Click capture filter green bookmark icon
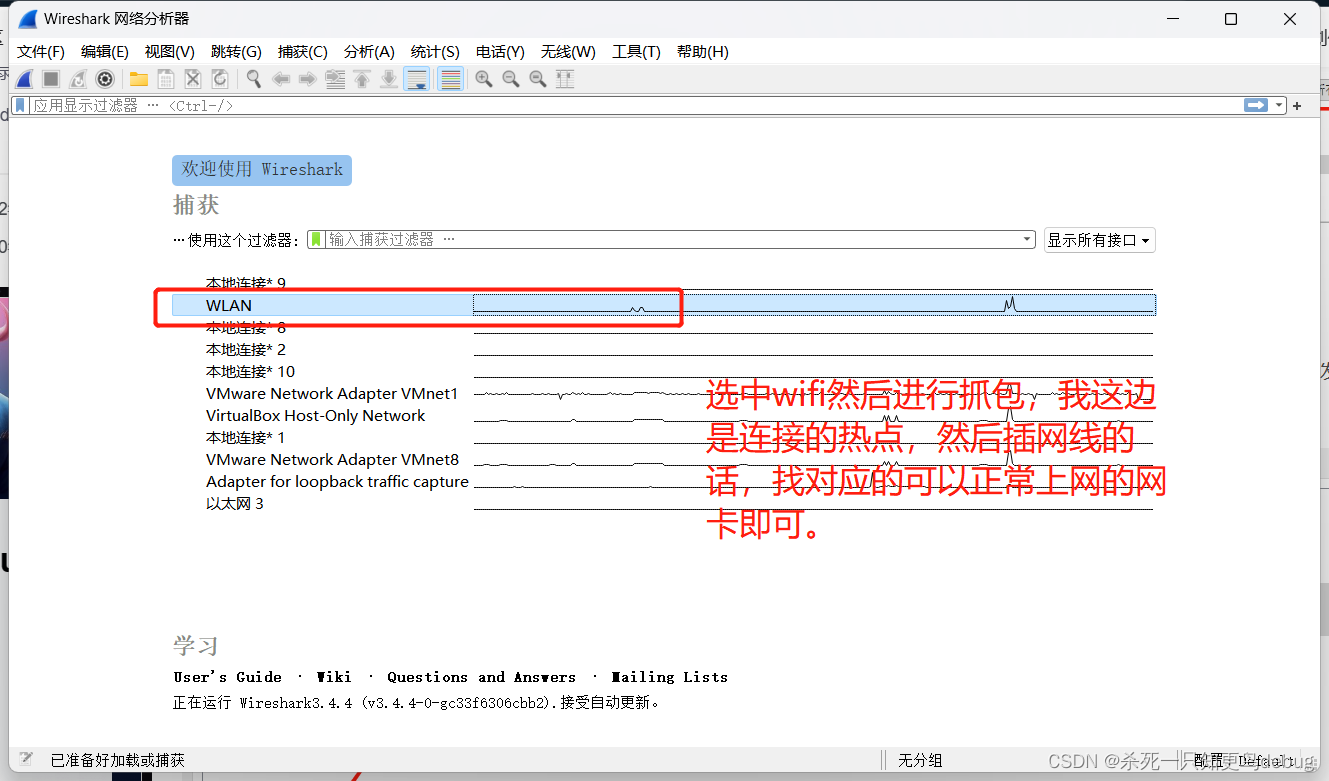Image resolution: width=1329 pixels, height=781 pixels. coord(316,239)
